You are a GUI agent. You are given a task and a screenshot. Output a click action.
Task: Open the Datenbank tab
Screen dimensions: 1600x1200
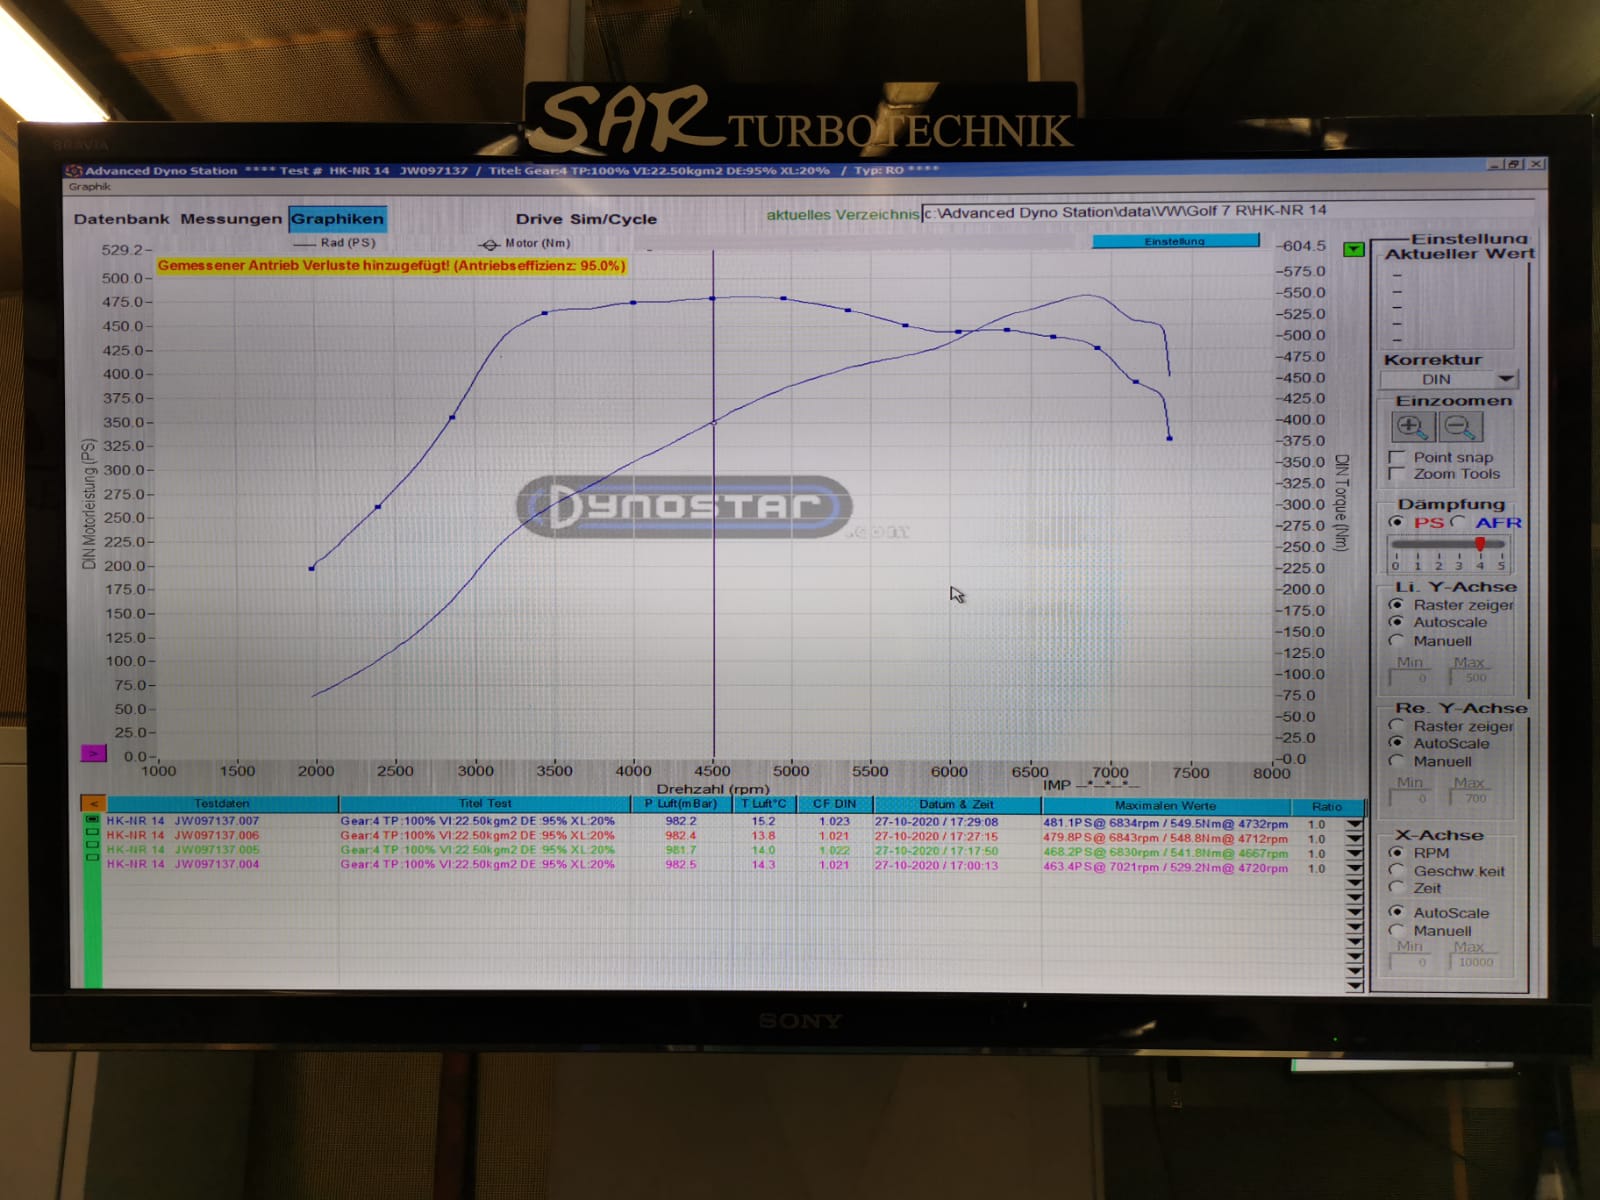click(x=121, y=219)
